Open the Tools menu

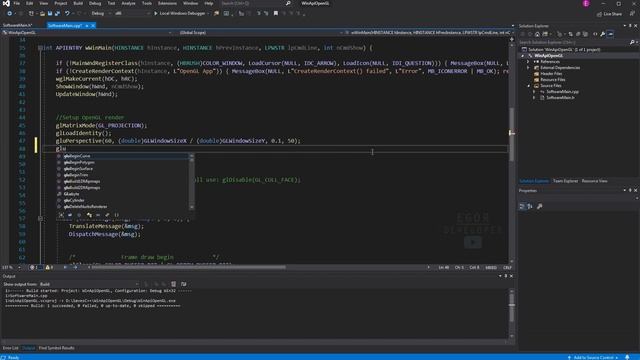click(147, 3)
